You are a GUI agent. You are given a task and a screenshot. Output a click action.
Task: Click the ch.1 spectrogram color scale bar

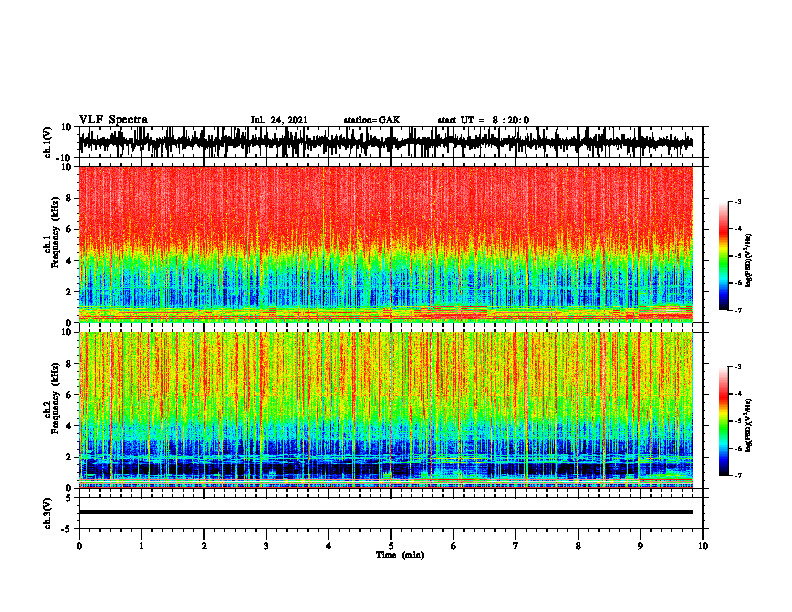[x=723, y=256]
